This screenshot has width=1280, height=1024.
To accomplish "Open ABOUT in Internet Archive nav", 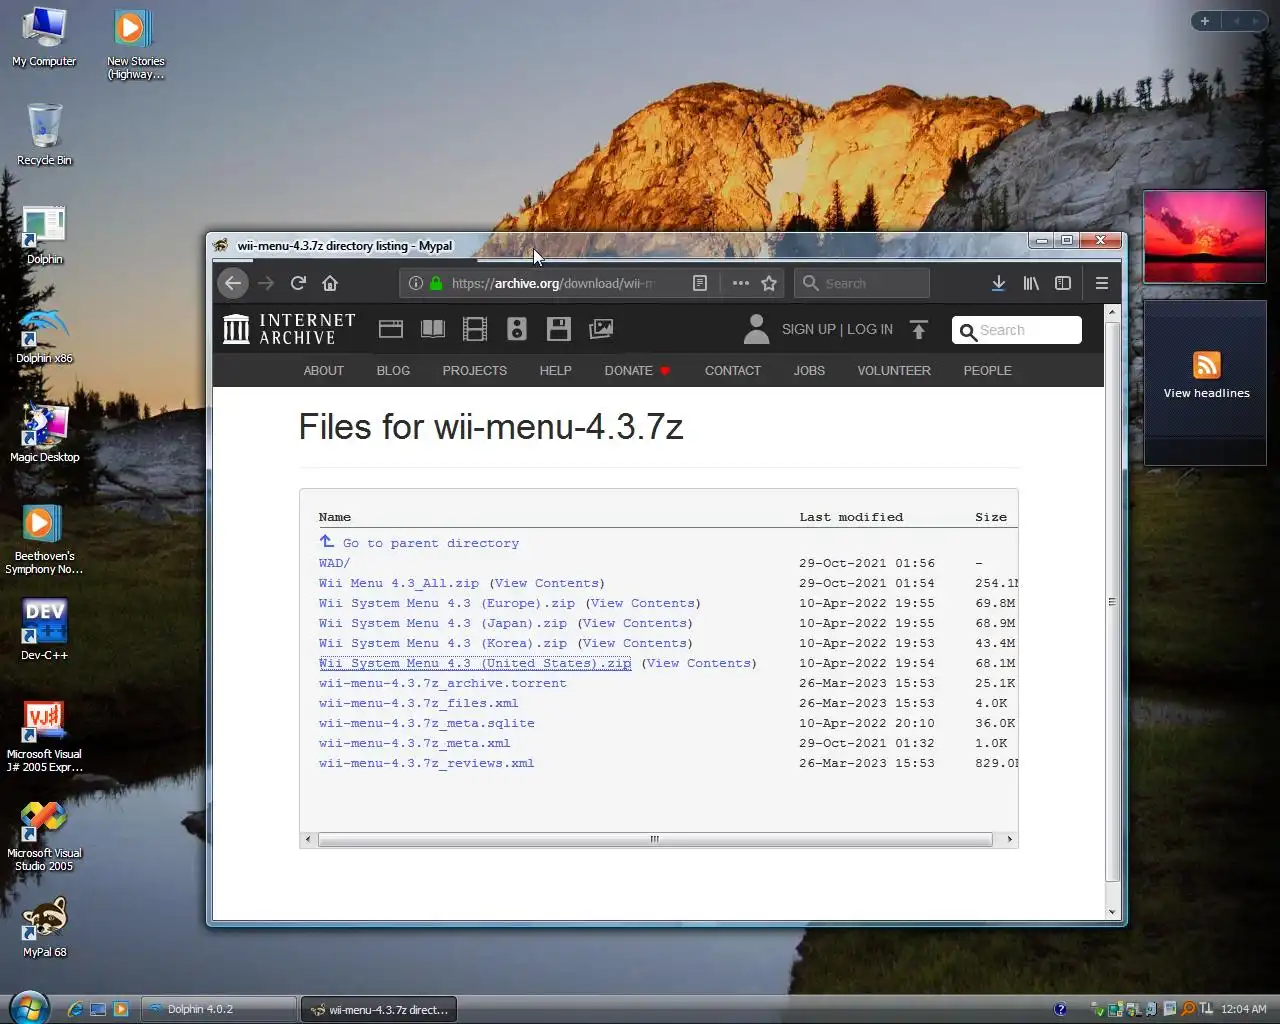I will click(324, 370).
